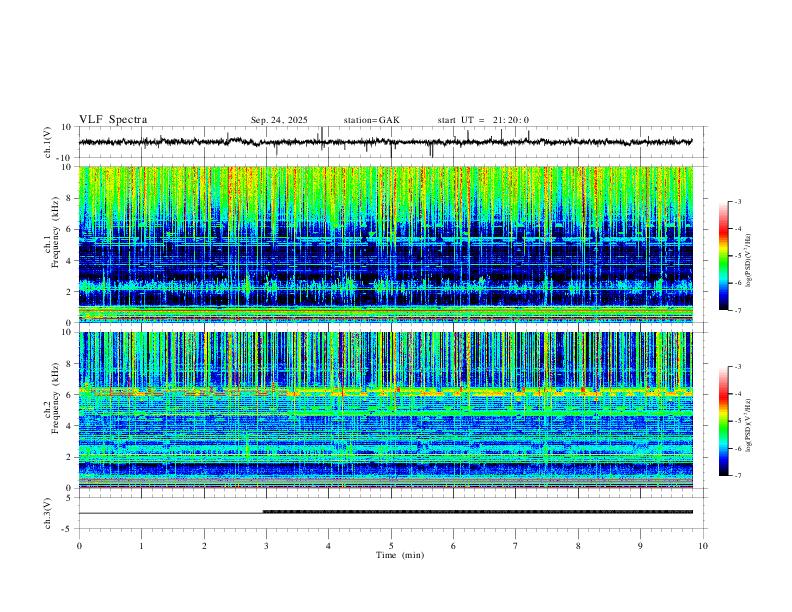Click the "6" kHz tick on ch.1 spectrogram
This screenshot has height=612, width=792.
(70, 229)
